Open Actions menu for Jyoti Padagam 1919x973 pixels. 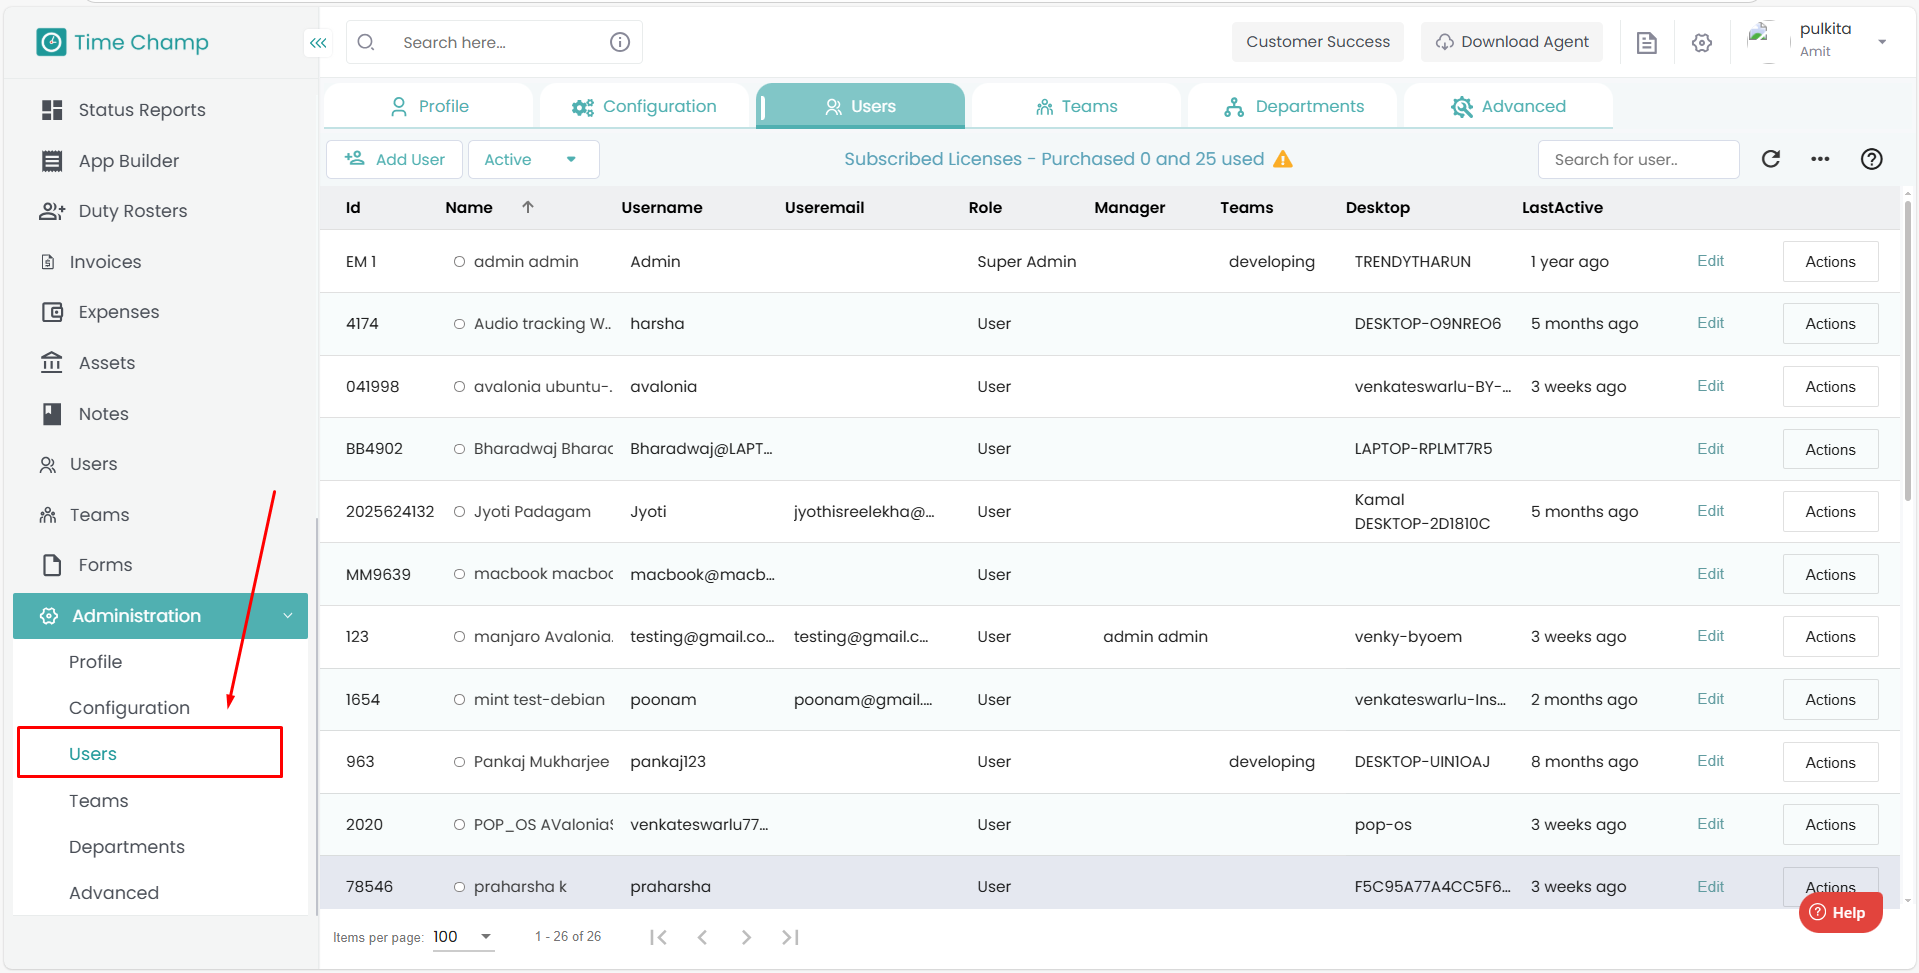click(x=1830, y=512)
